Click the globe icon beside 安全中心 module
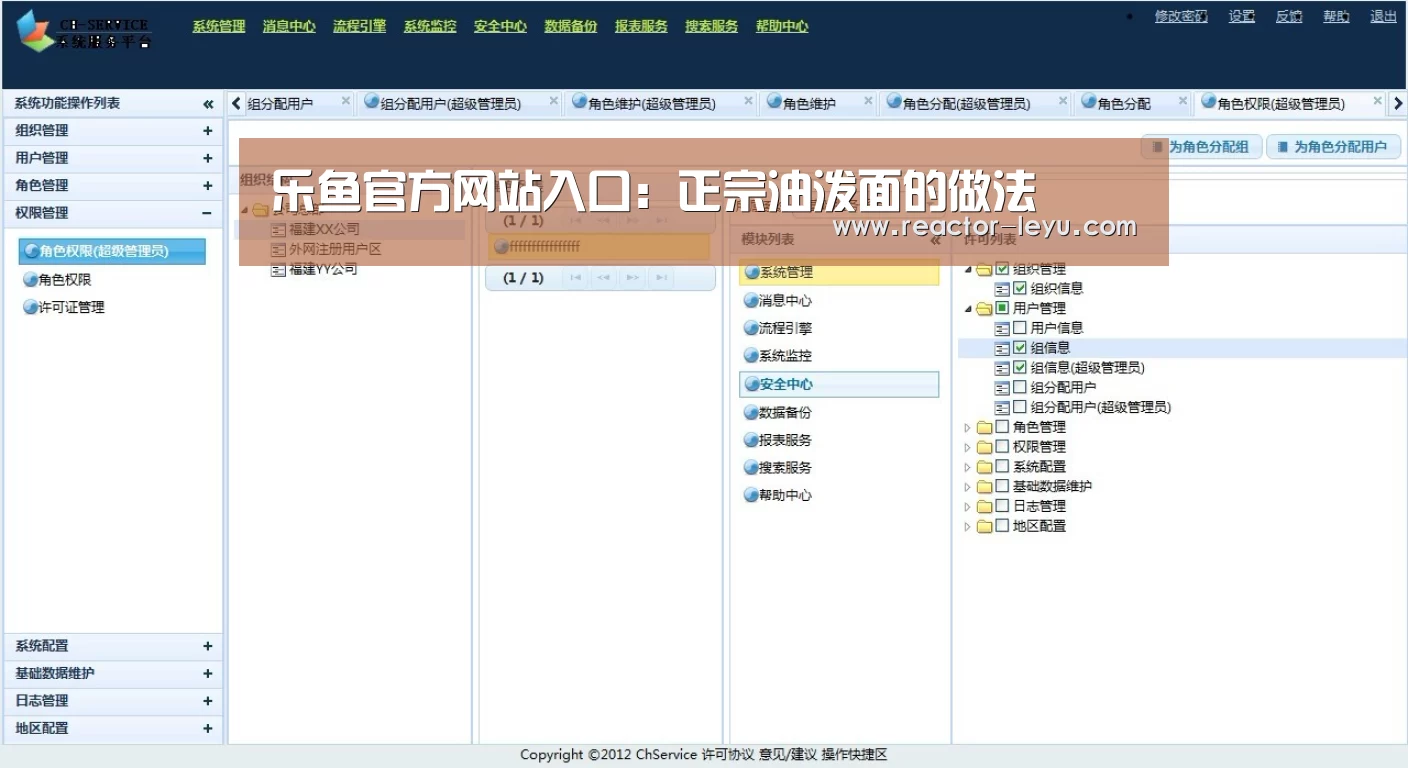 pyautogui.click(x=751, y=384)
